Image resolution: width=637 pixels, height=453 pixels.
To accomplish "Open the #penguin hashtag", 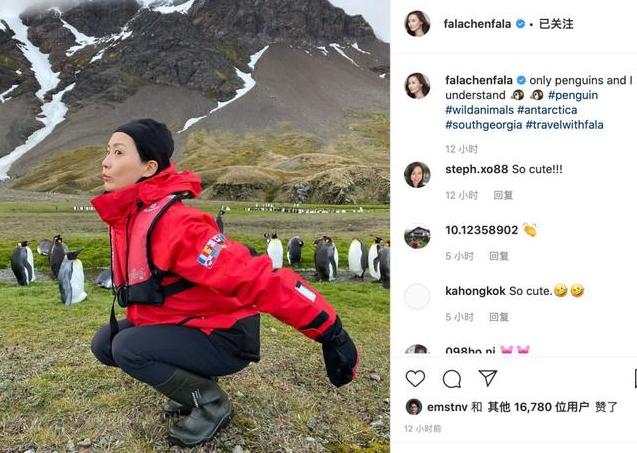I will (x=573, y=95).
